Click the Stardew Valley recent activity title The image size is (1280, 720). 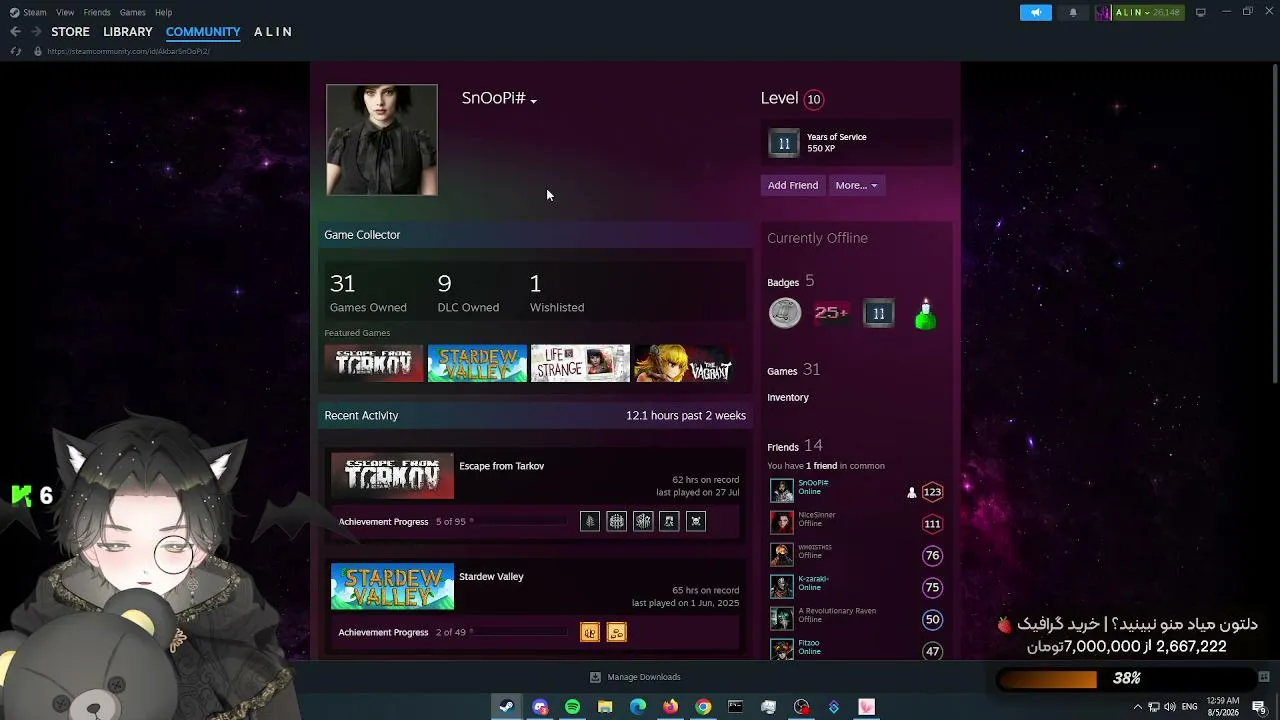pyautogui.click(x=491, y=576)
